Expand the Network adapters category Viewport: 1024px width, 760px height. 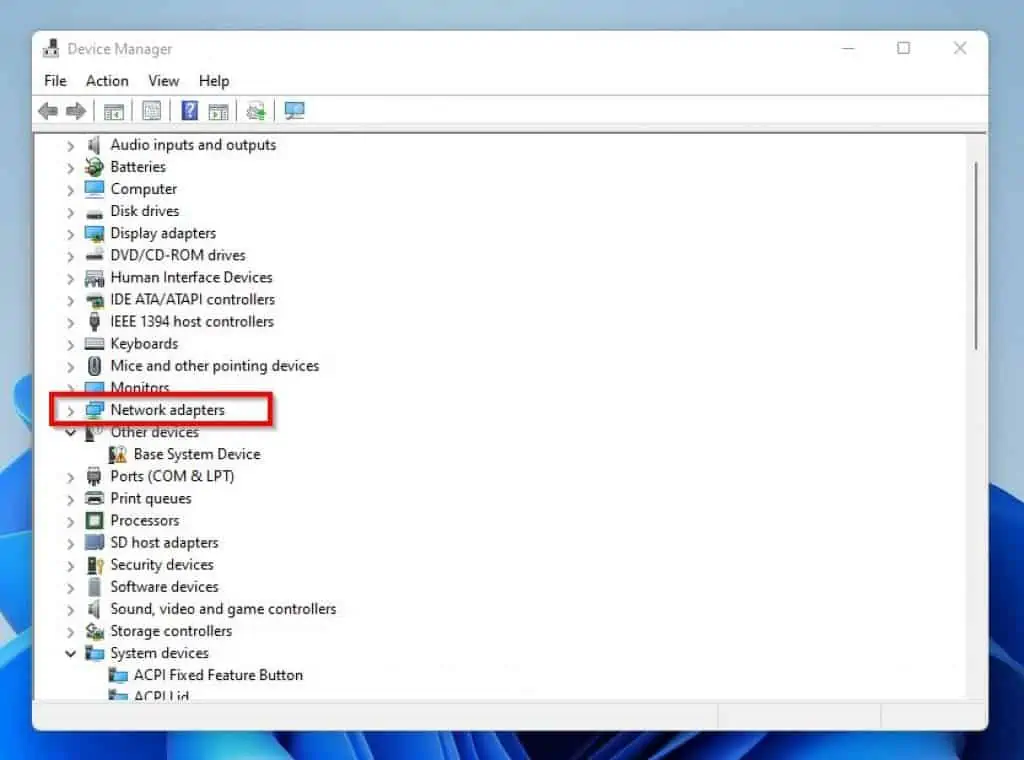(69, 409)
